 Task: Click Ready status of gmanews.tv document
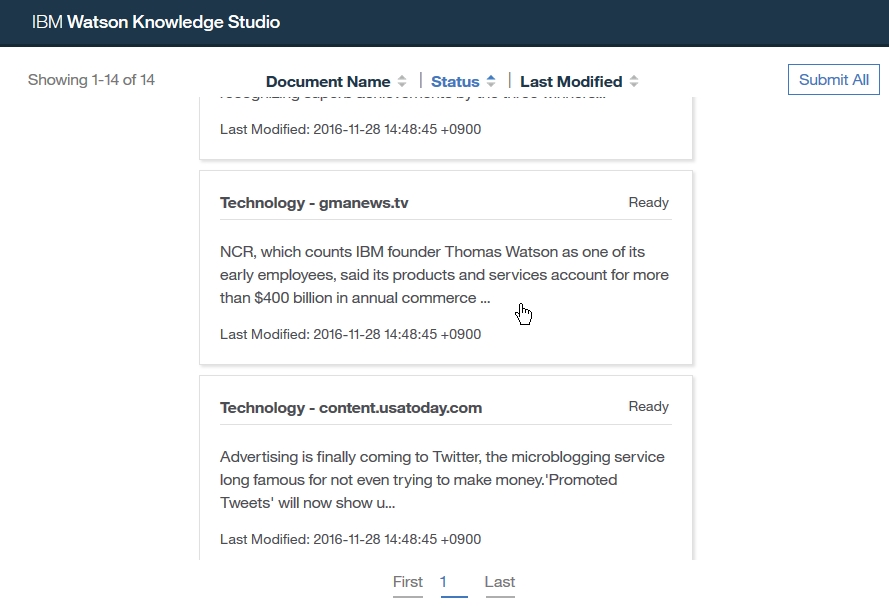[648, 203]
